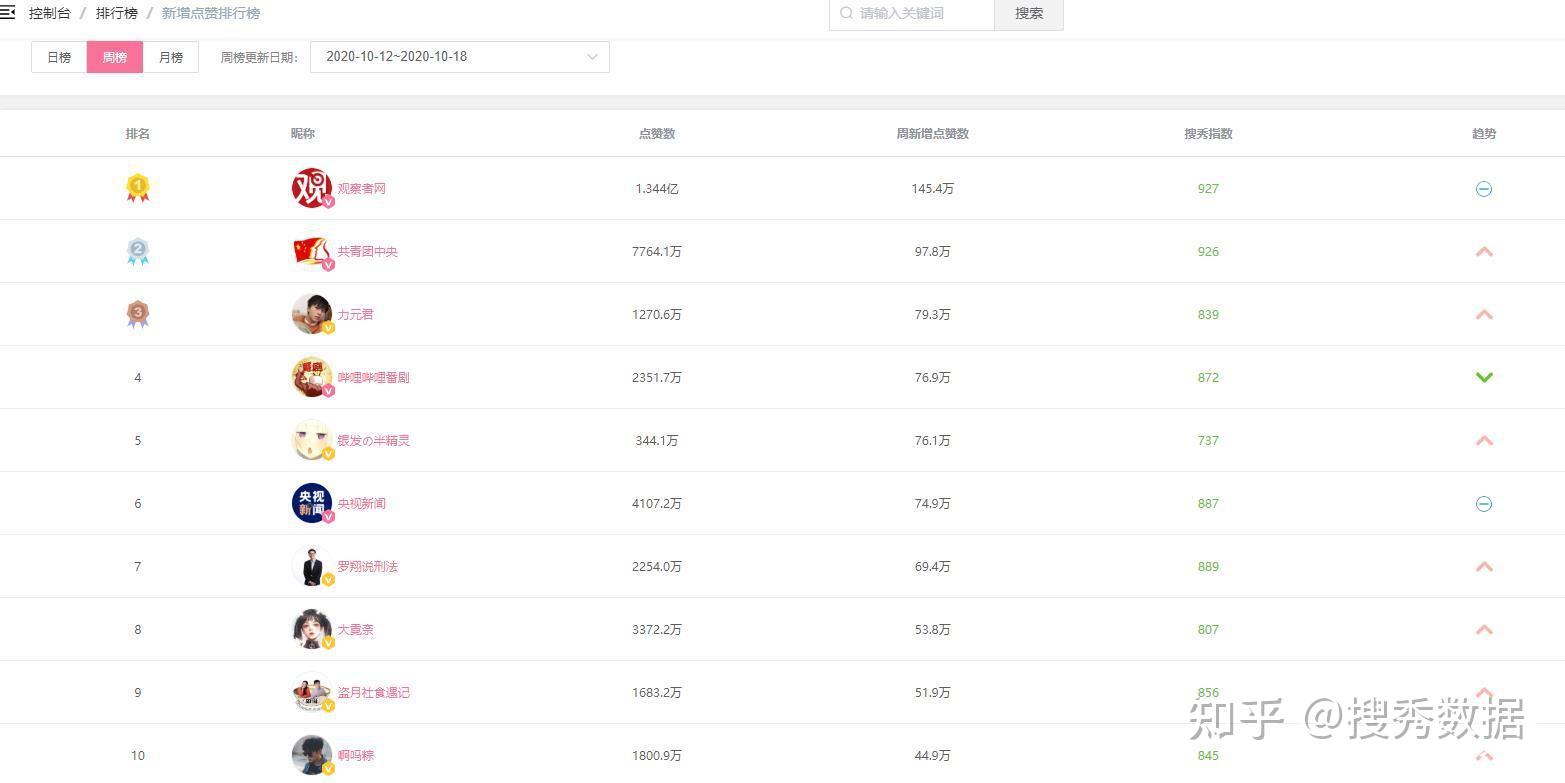1565x783 pixels.
Task: Select the 周榜 weekly ranking
Action: [x=115, y=57]
